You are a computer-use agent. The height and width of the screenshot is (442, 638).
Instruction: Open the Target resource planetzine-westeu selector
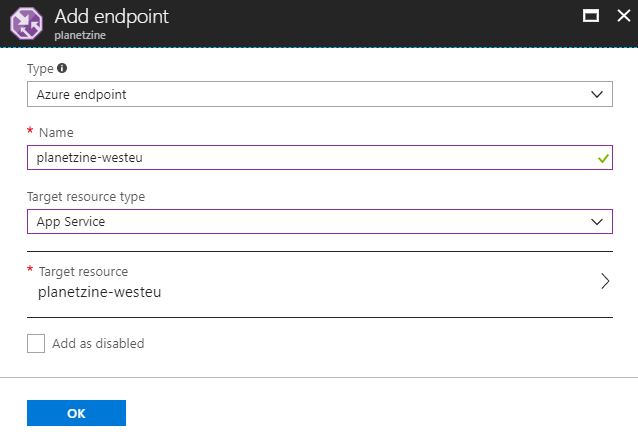click(320, 284)
